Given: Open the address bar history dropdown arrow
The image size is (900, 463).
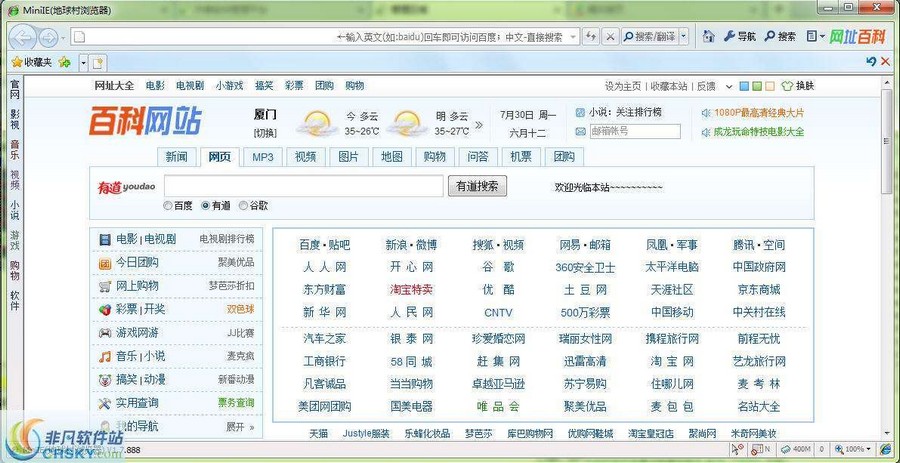Looking at the screenshot, I should (x=573, y=37).
